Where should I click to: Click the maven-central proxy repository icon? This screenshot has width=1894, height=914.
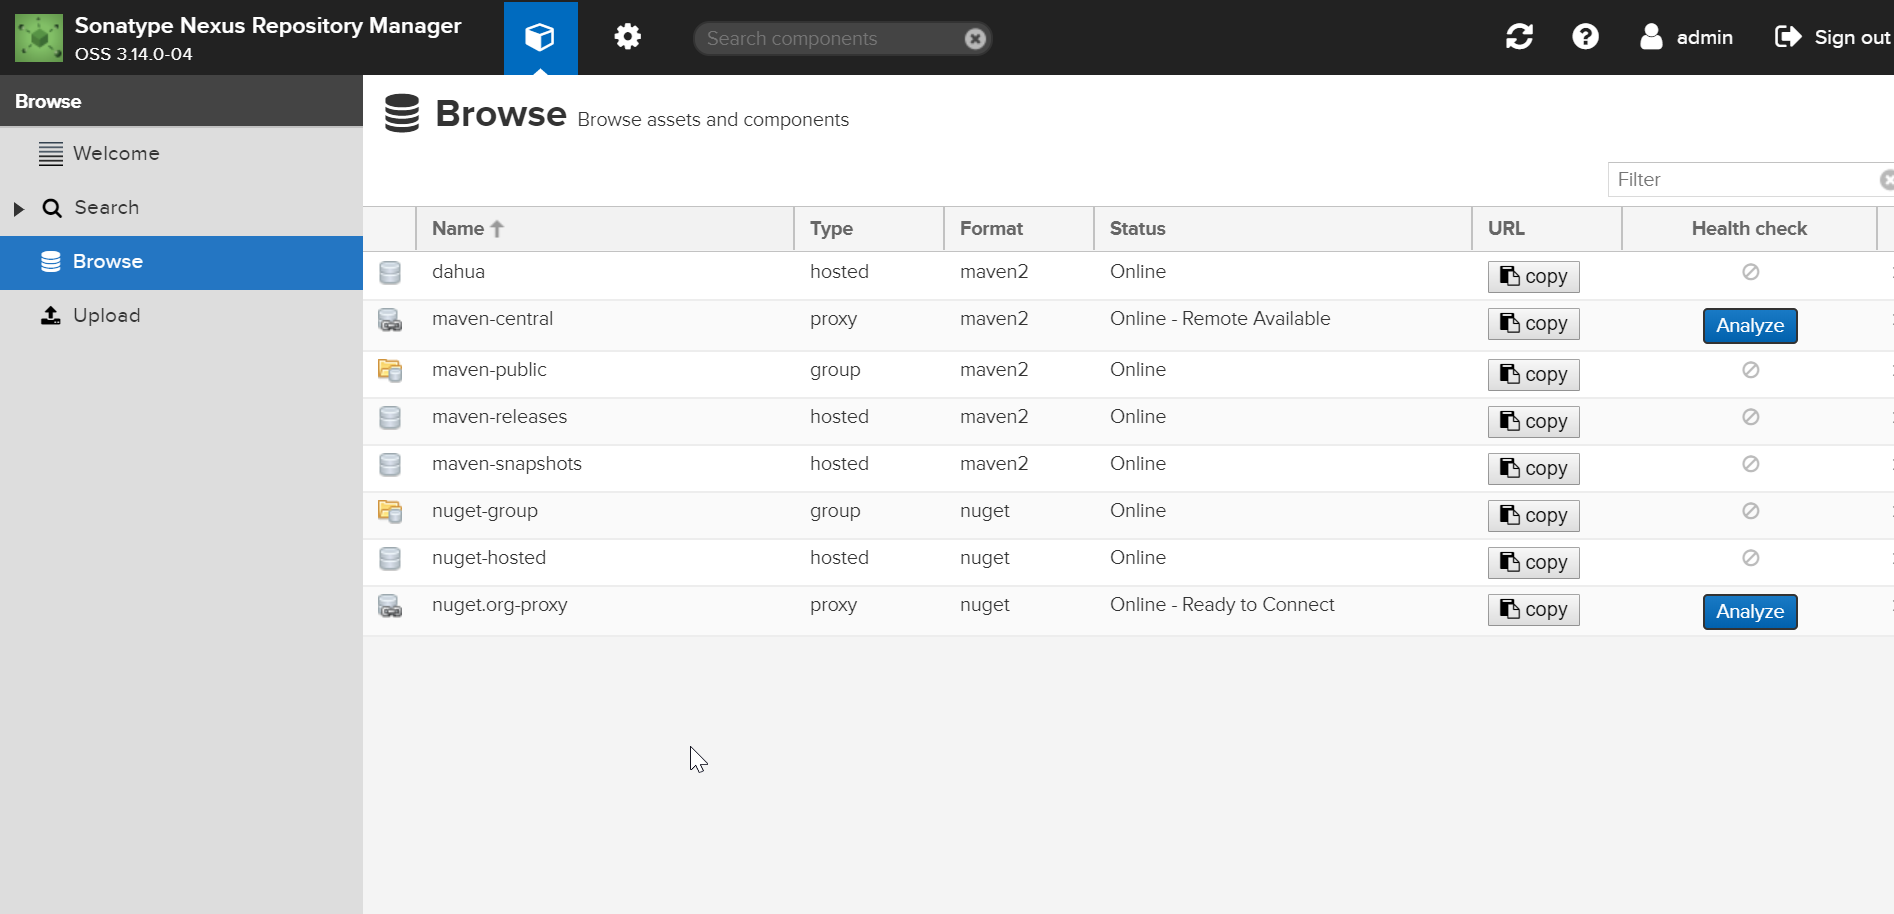pyautogui.click(x=390, y=320)
